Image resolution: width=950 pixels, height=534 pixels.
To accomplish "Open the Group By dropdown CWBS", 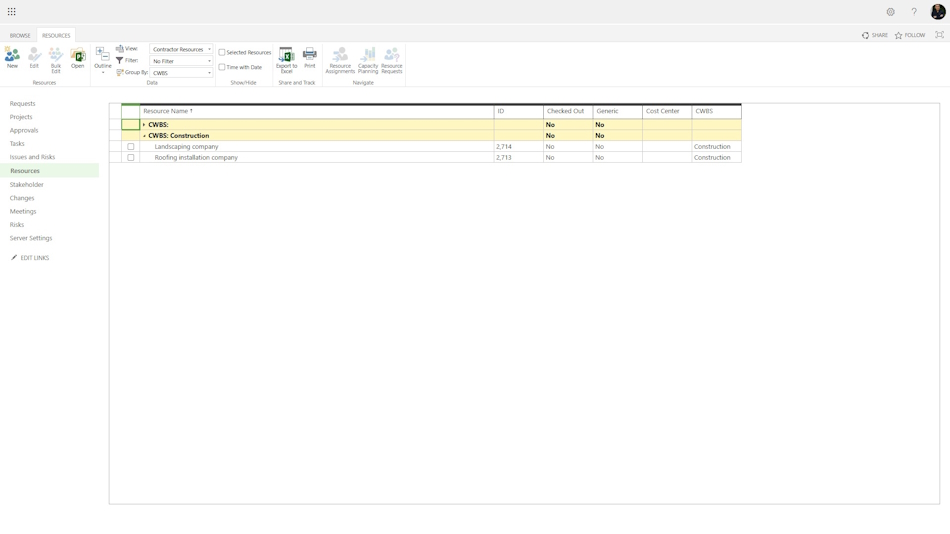I will (x=181, y=73).
